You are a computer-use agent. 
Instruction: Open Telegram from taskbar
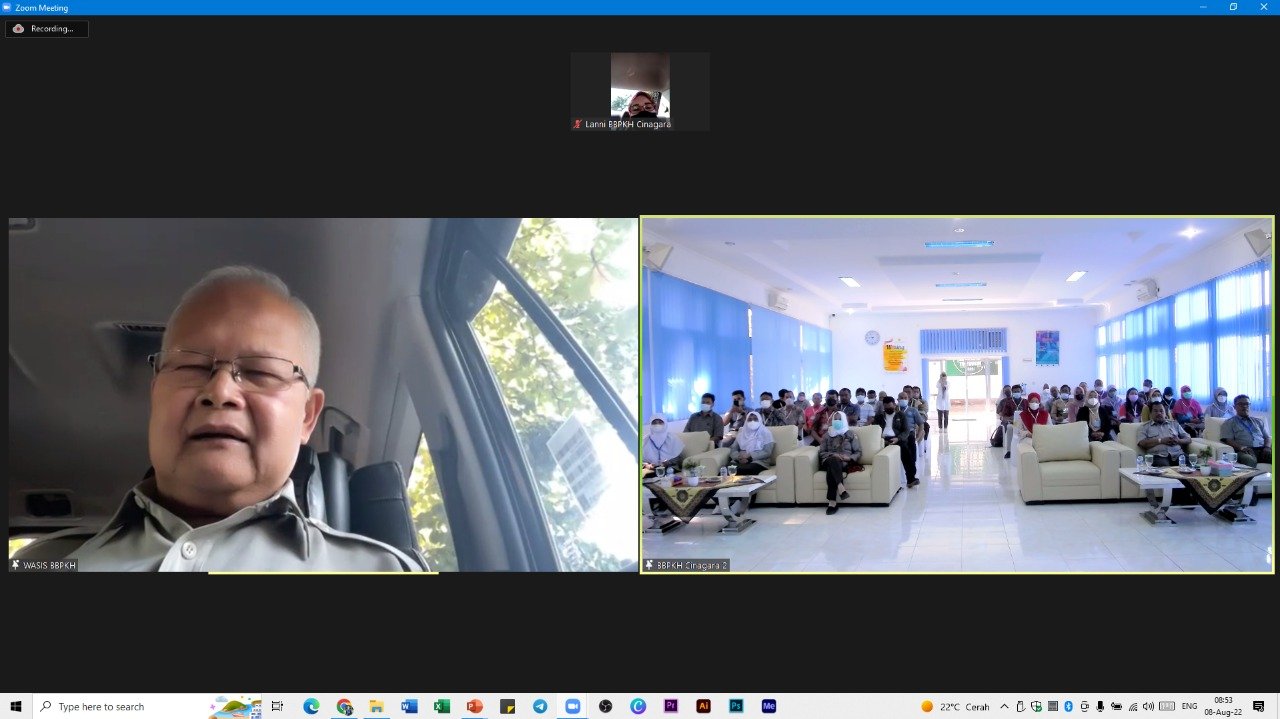pyautogui.click(x=540, y=706)
